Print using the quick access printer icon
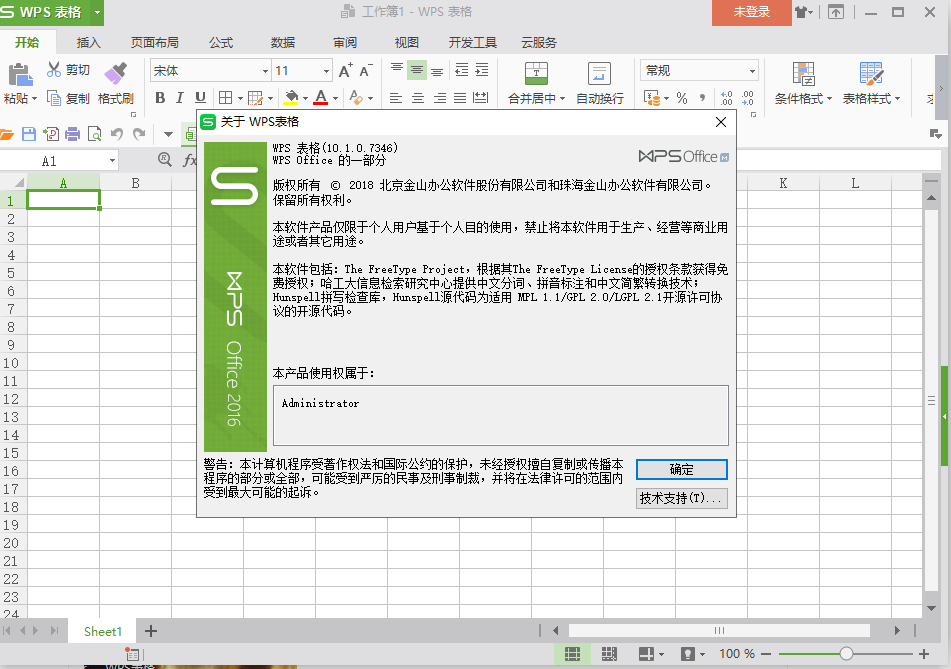This screenshot has width=951, height=669. click(72, 134)
